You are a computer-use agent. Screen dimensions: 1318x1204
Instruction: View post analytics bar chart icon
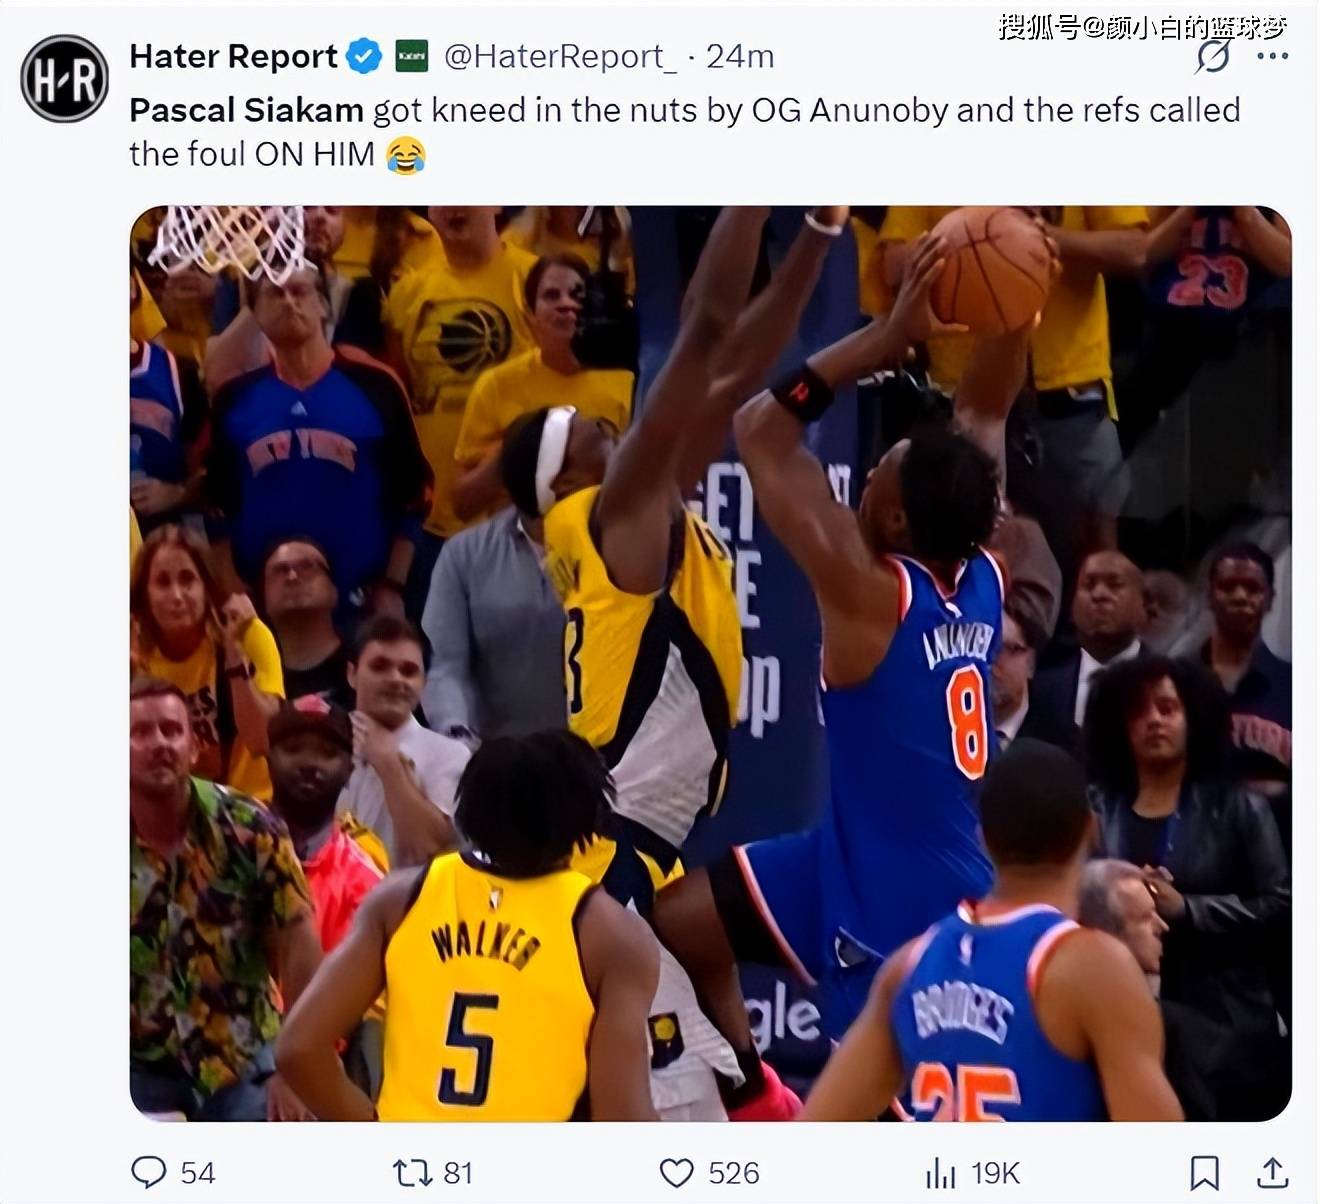[940, 1172]
